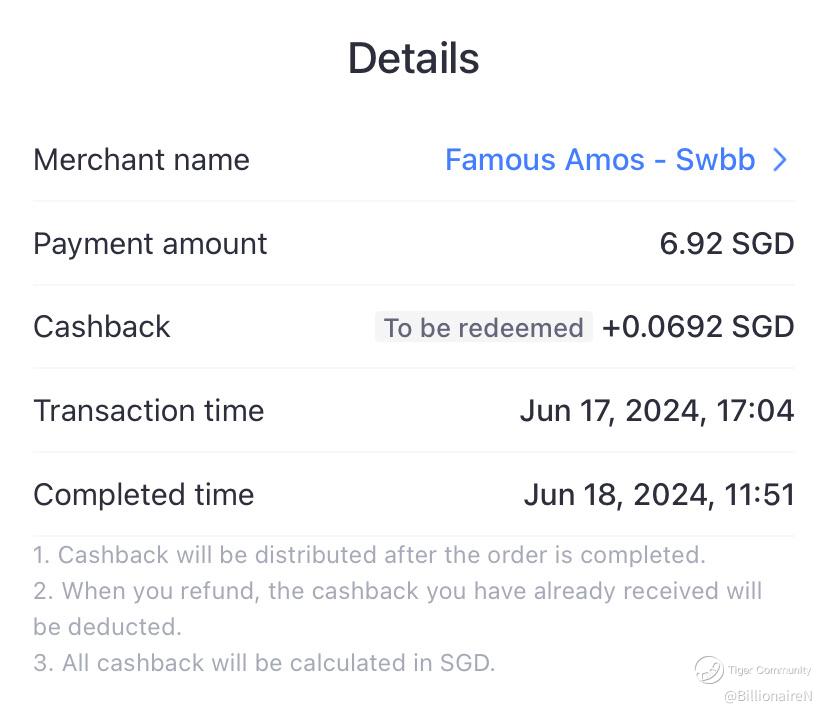
Task: Click the Transaction time label
Action: (x=148, y=411)
